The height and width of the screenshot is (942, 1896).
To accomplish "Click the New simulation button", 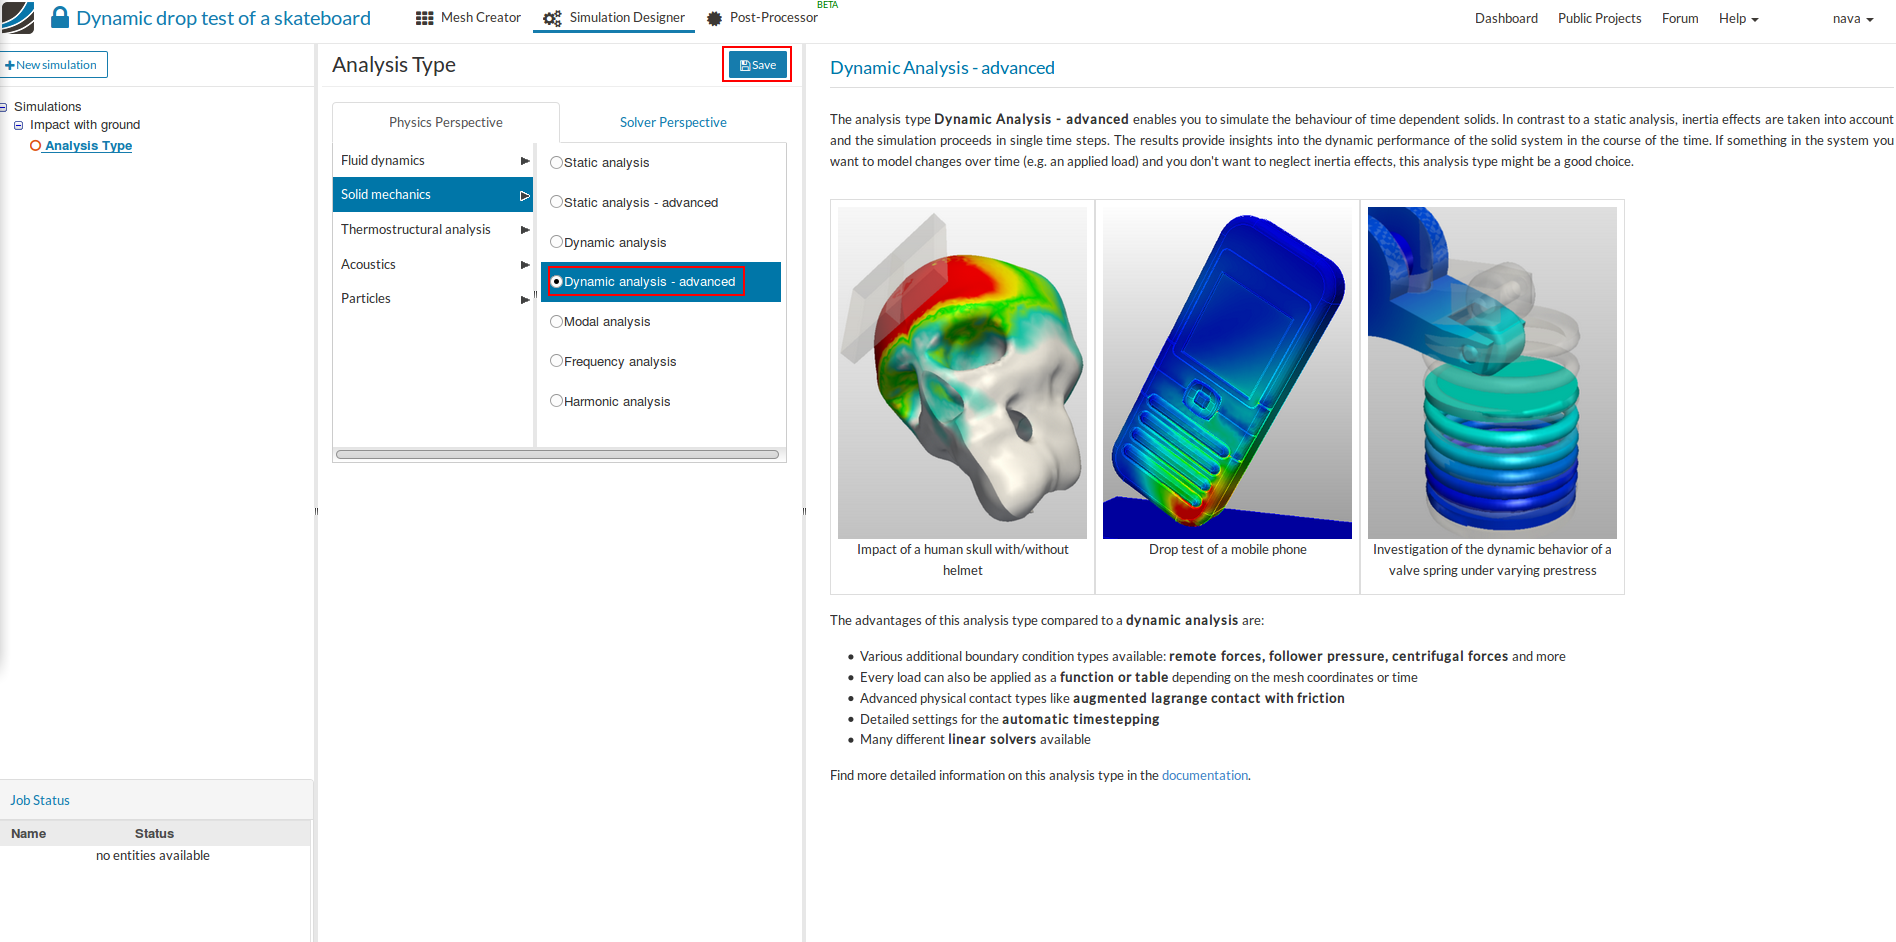I will click(54, 64).
